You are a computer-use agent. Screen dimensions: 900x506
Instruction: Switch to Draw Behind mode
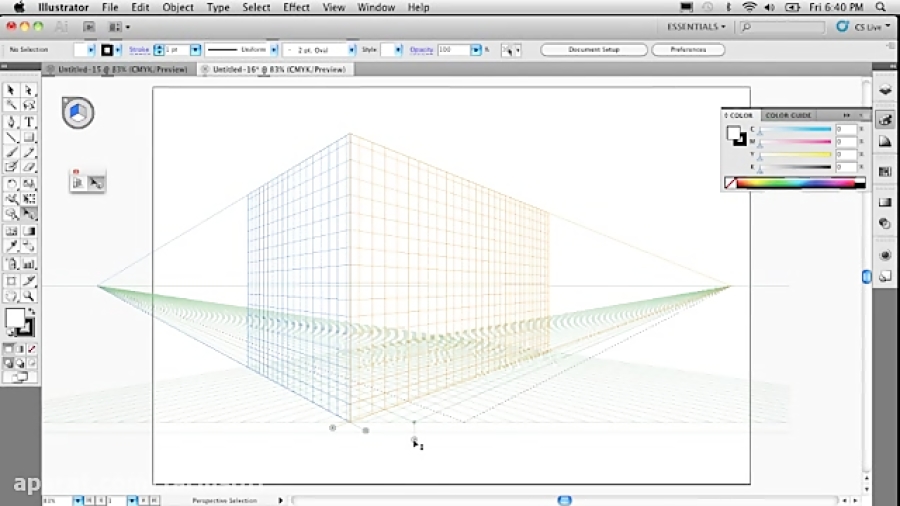click(x=20, y=363)
